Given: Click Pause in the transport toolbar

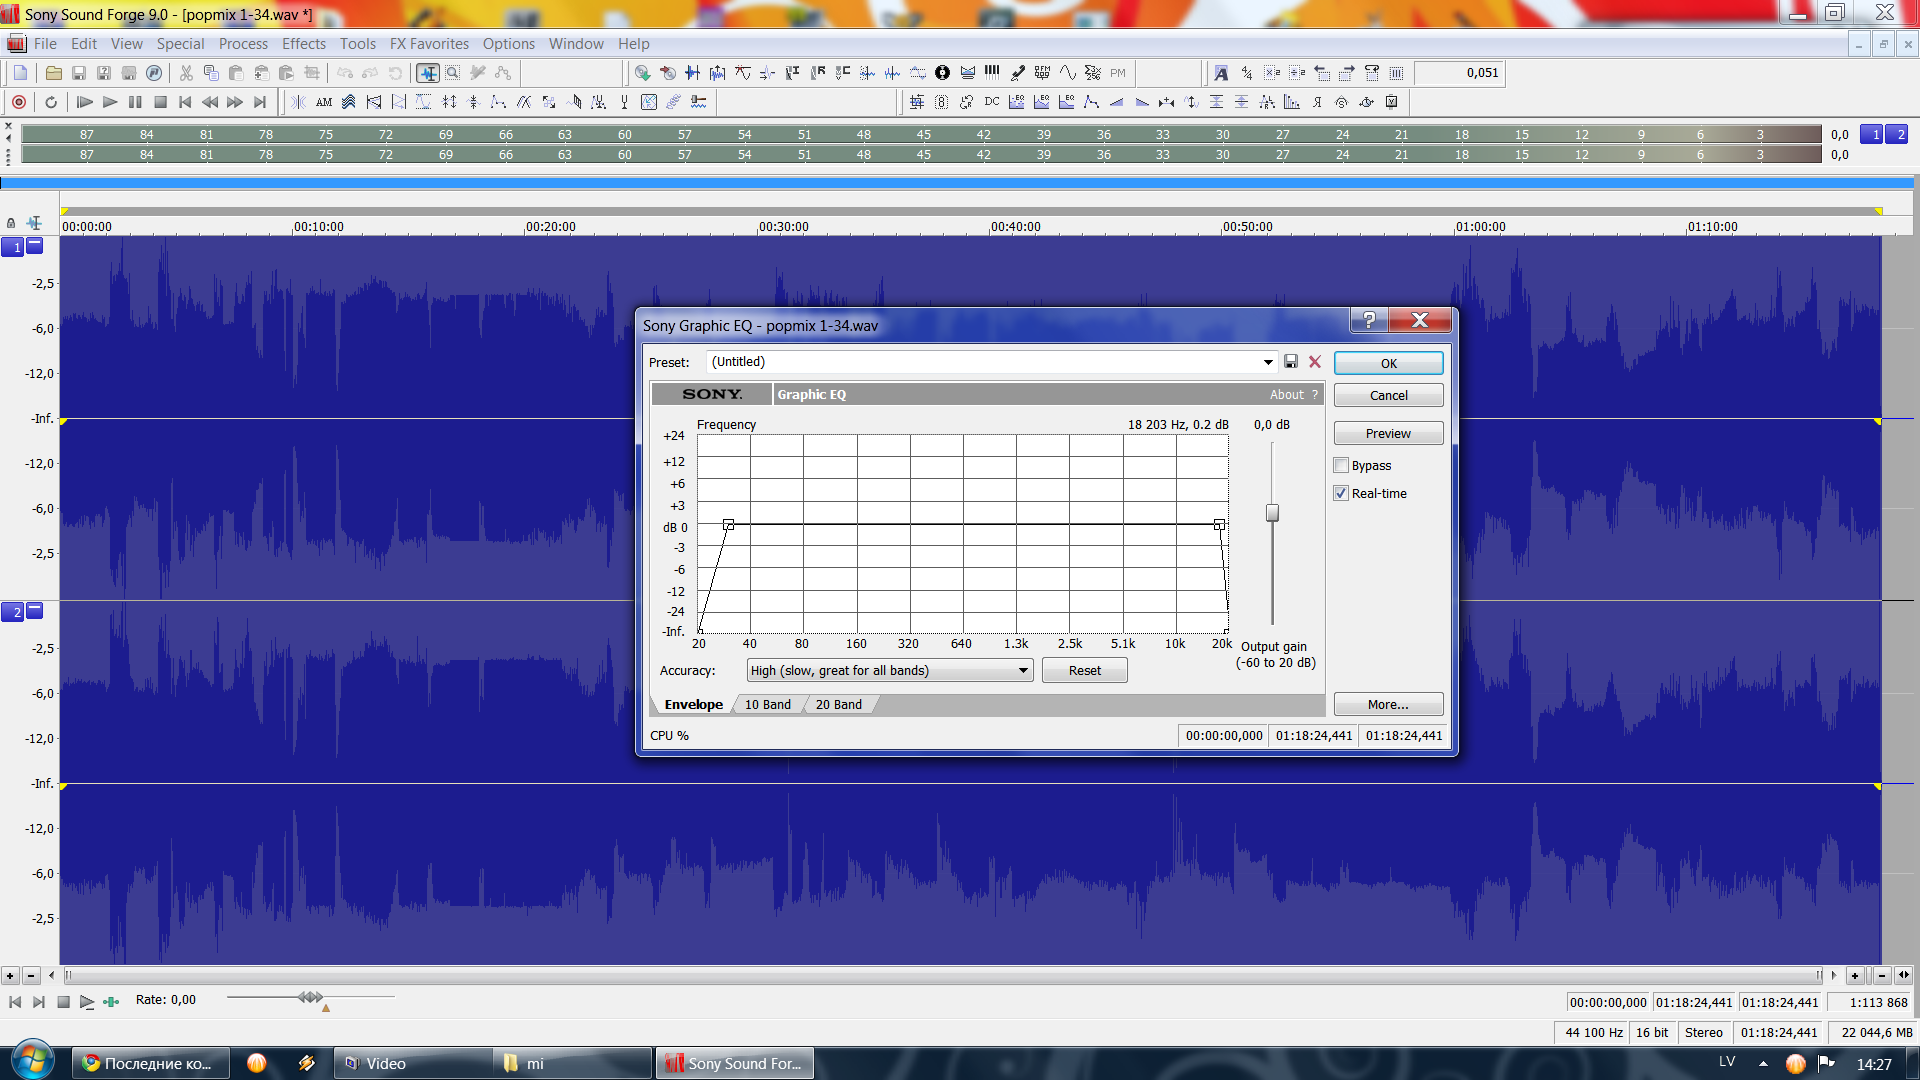Looking at the screenshot, I should (135, 102).
